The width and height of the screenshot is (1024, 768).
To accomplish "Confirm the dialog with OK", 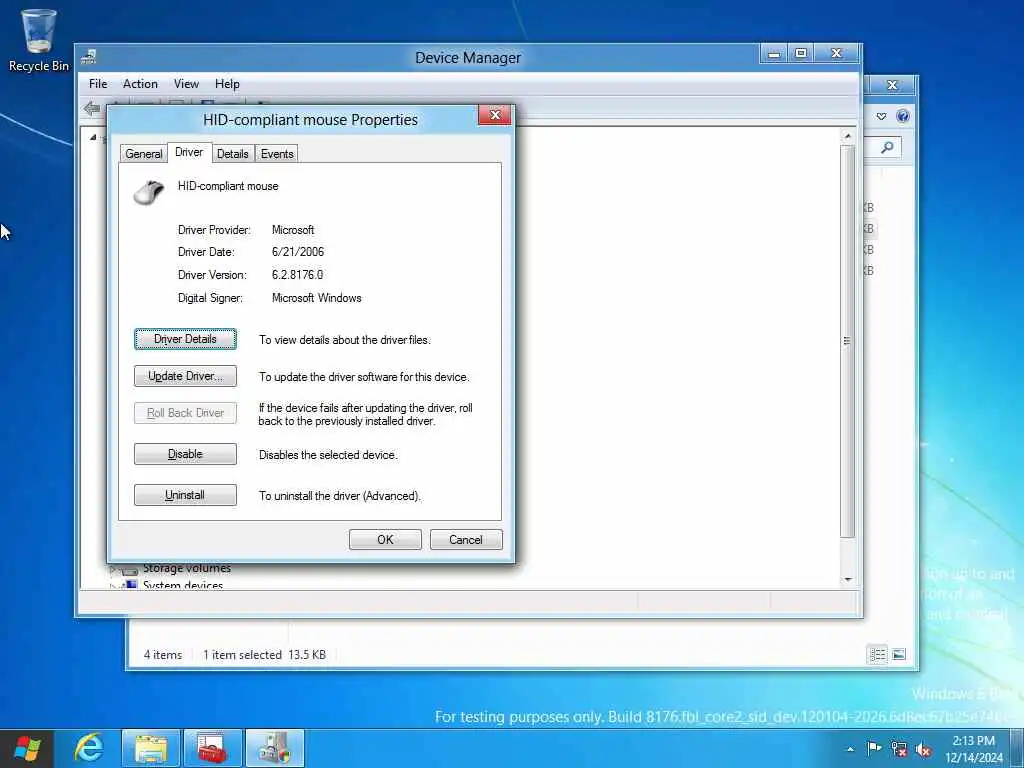I will (x=385, y=539).
